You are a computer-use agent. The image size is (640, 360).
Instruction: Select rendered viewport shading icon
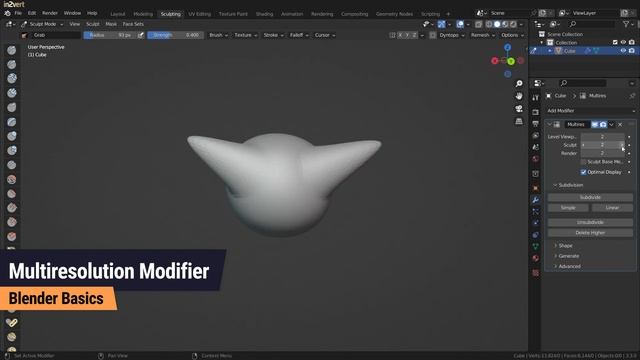[513, 24]
